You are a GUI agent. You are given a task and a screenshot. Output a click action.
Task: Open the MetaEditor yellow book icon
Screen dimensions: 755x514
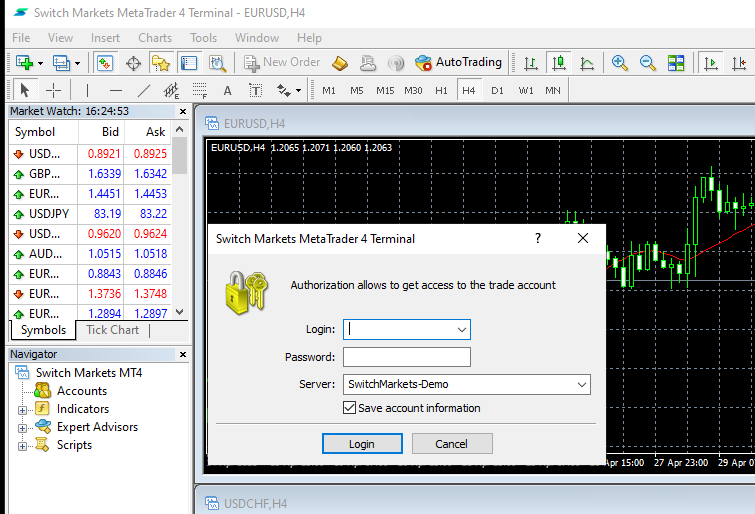tap(340, 63)
